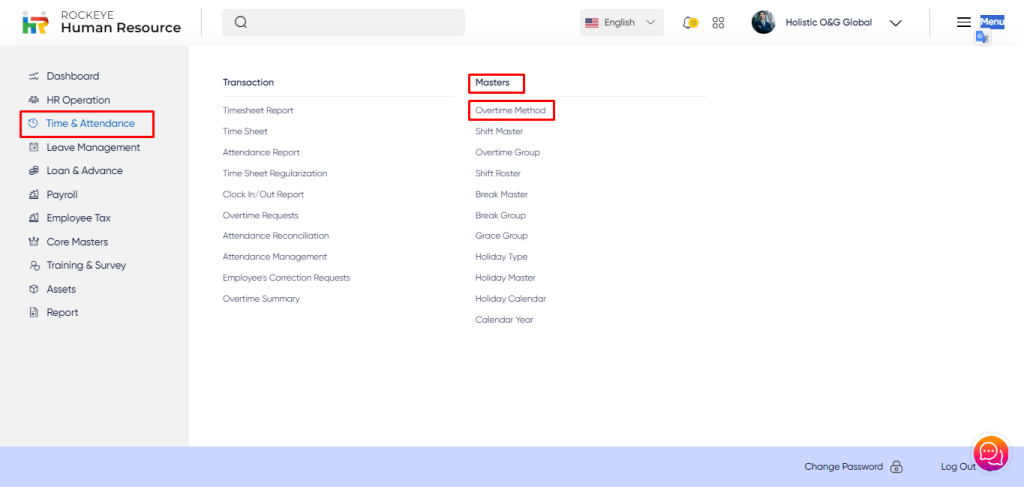Click the Log Out button

click(x=957, y=467)
